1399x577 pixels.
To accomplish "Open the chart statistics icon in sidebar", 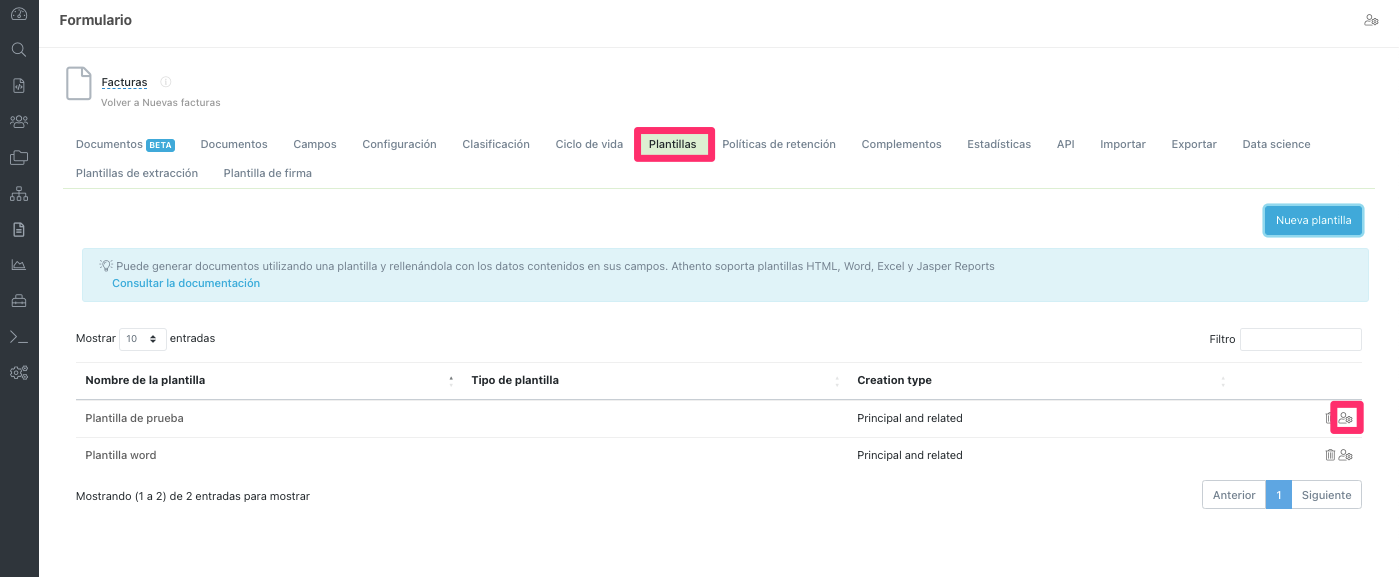I will tap(18, 265).
